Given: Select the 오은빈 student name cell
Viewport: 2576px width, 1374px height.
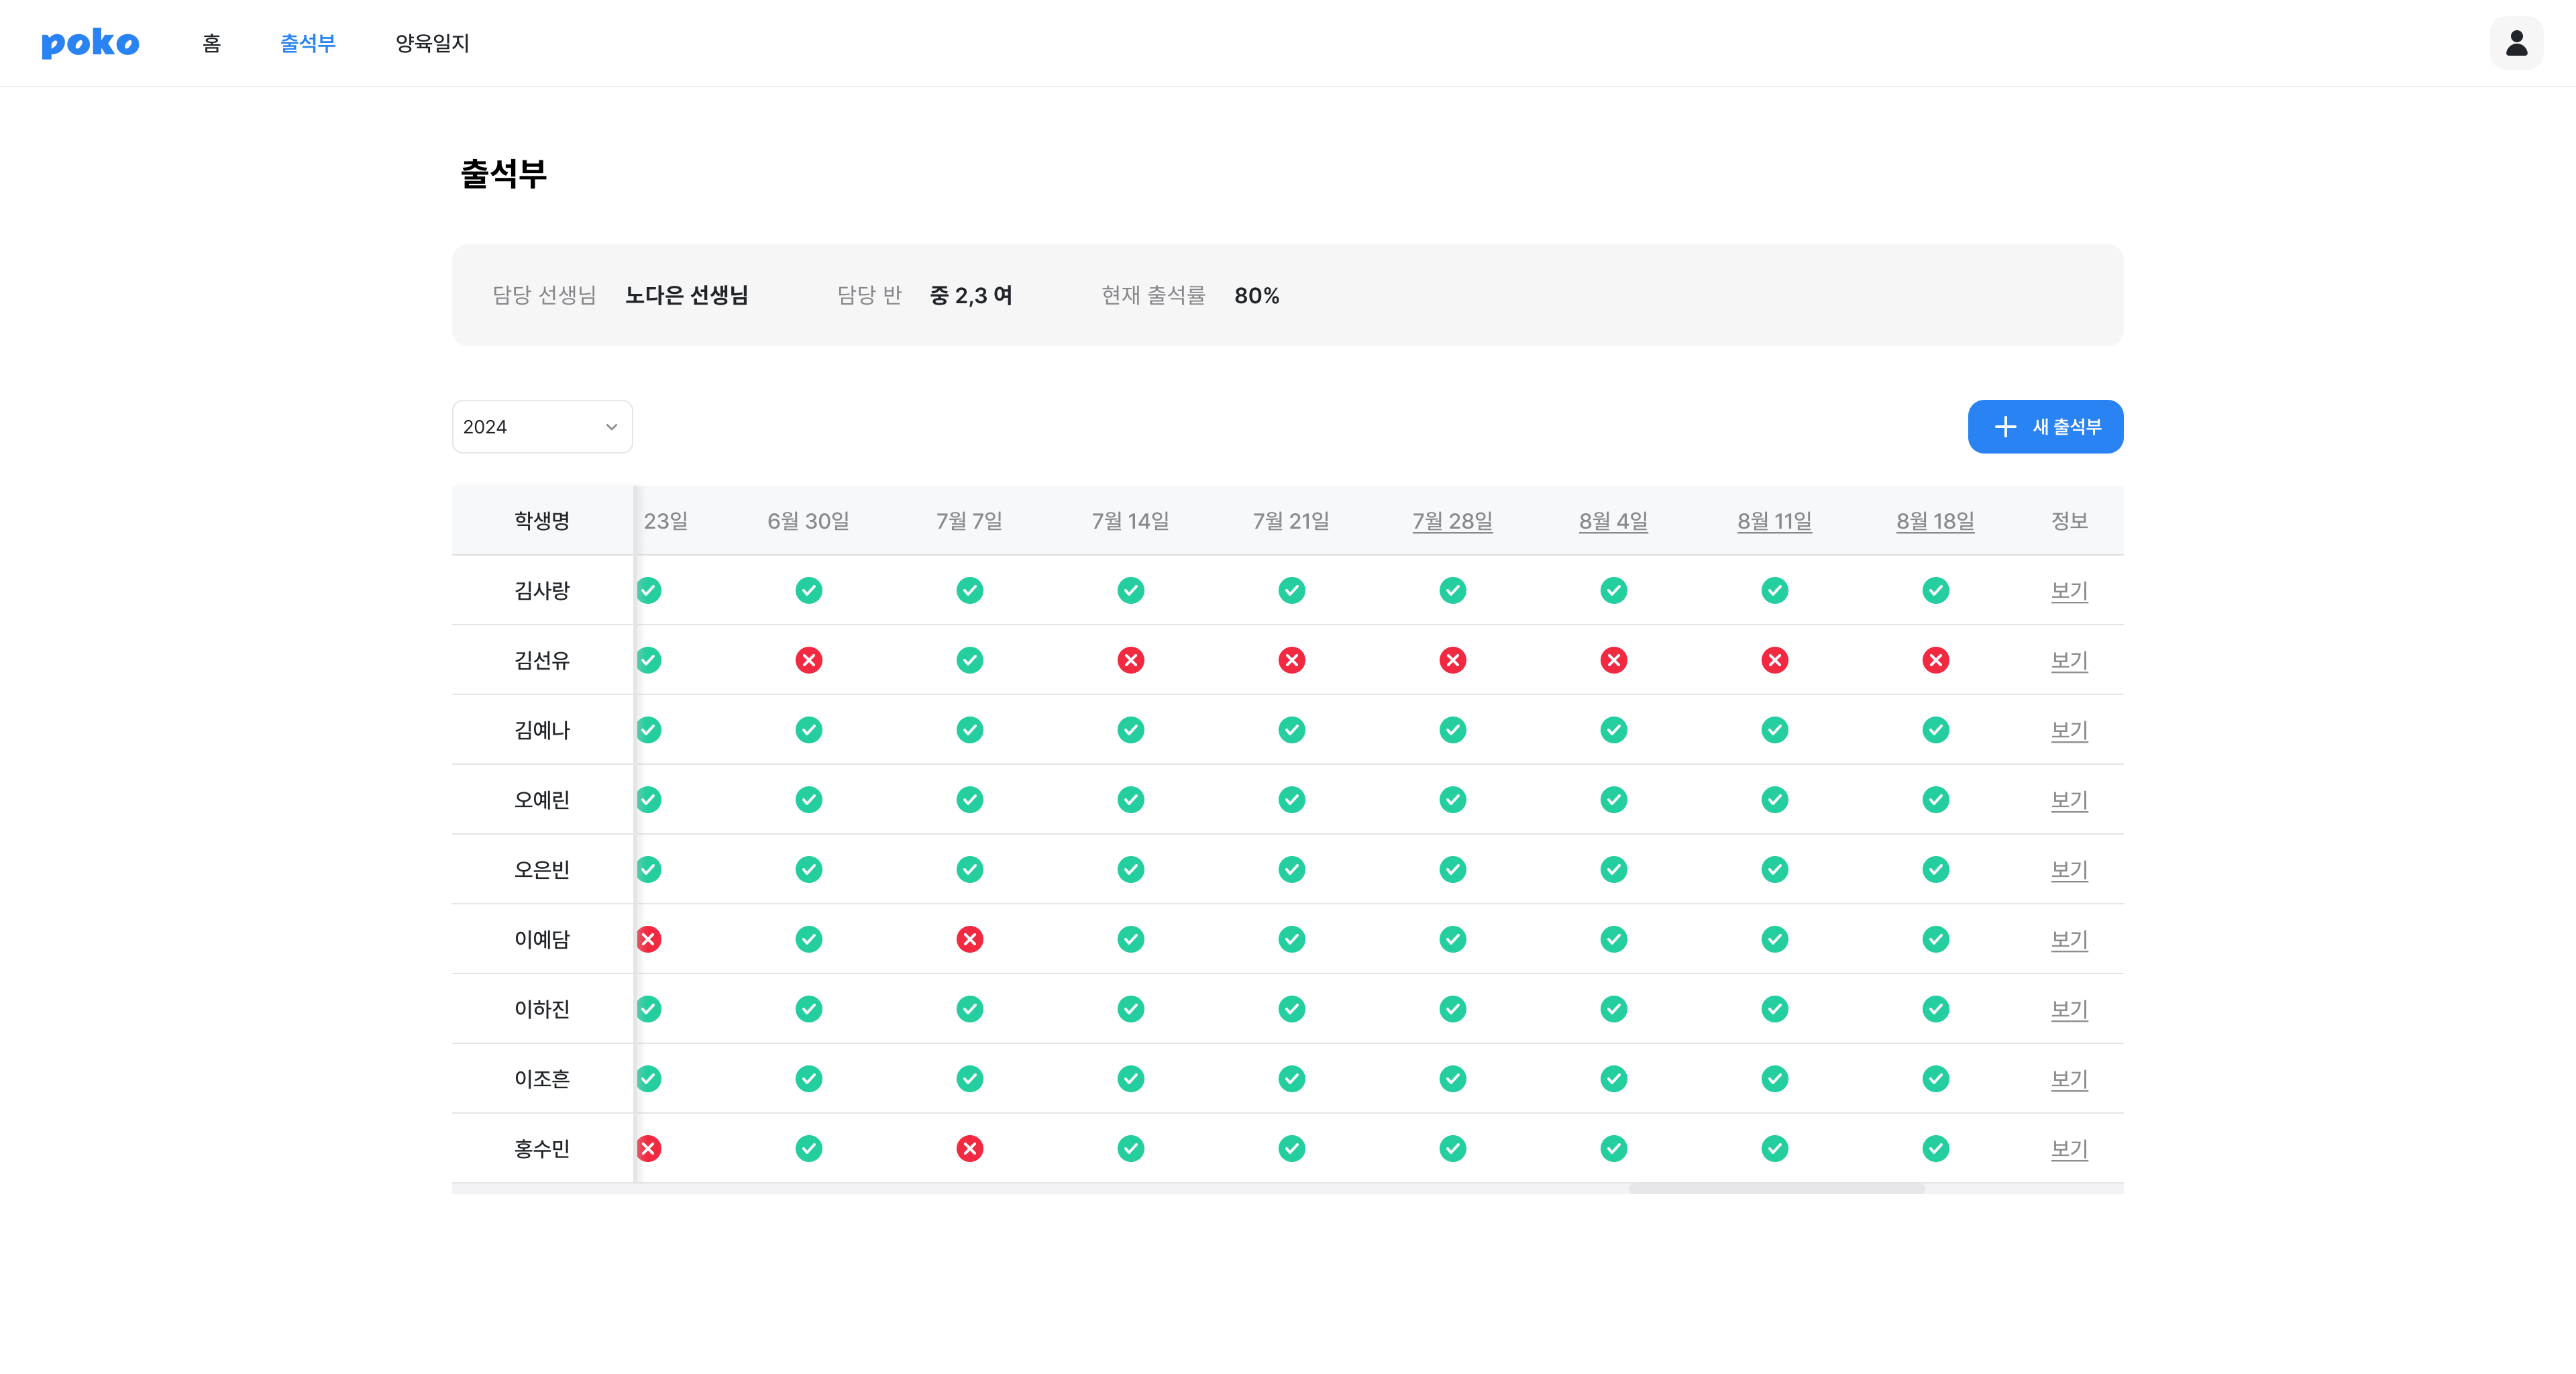Looking at the screenshot, I should (x=542, y=870).
